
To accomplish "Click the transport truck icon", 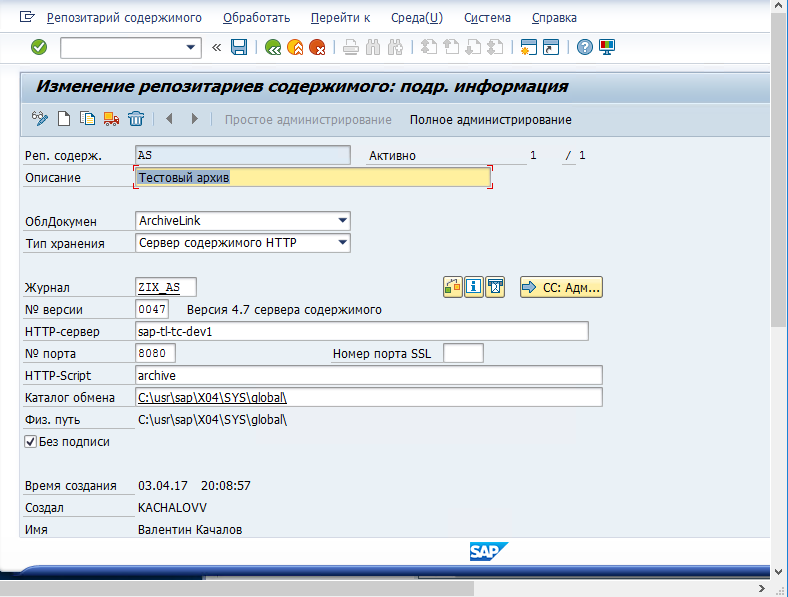I will click(111, 119).
